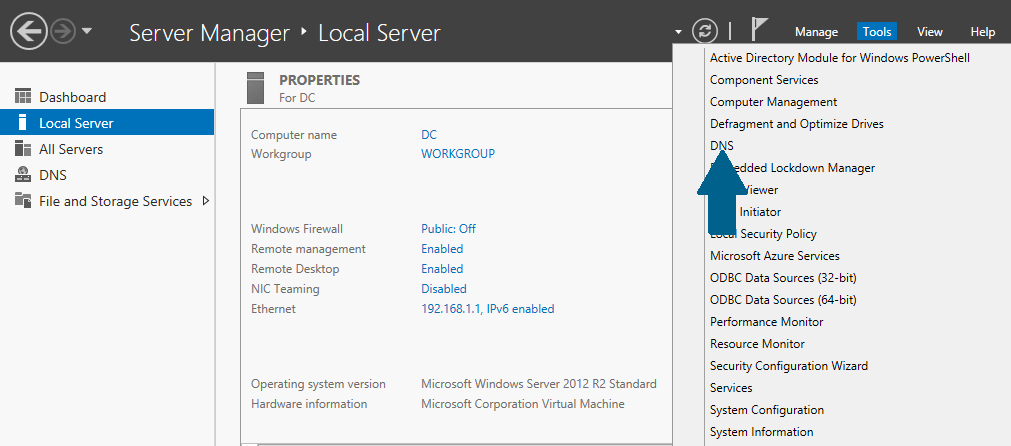Viewport: 1011px width, 446px height.
Task: Click the WORKGROUP link
Action: point(458,154)
